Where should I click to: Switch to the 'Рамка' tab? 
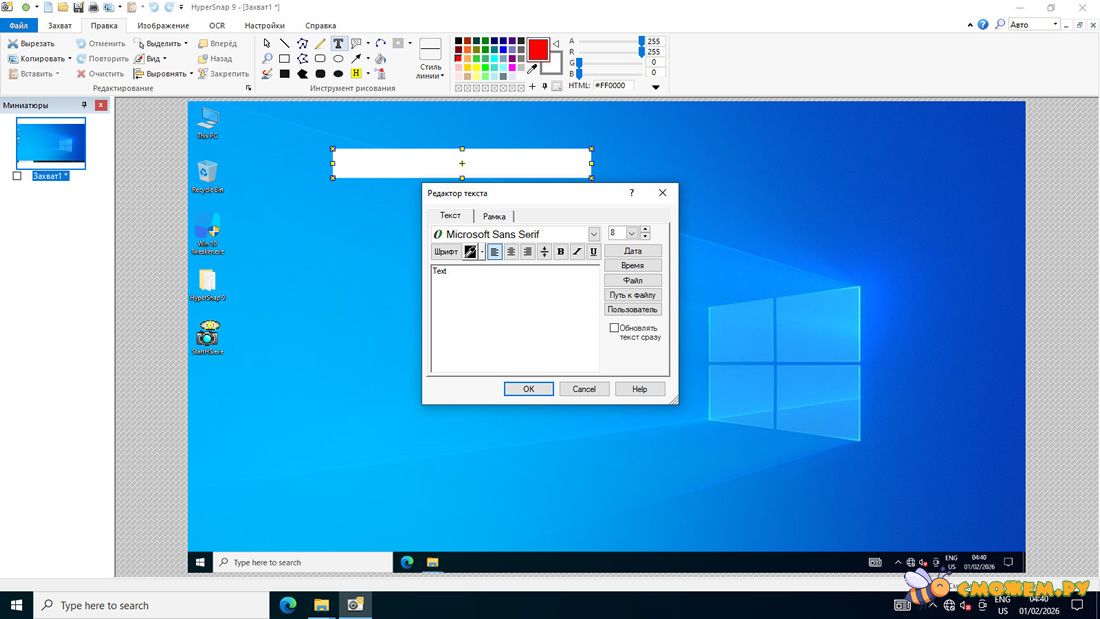(x=494, y=216)
